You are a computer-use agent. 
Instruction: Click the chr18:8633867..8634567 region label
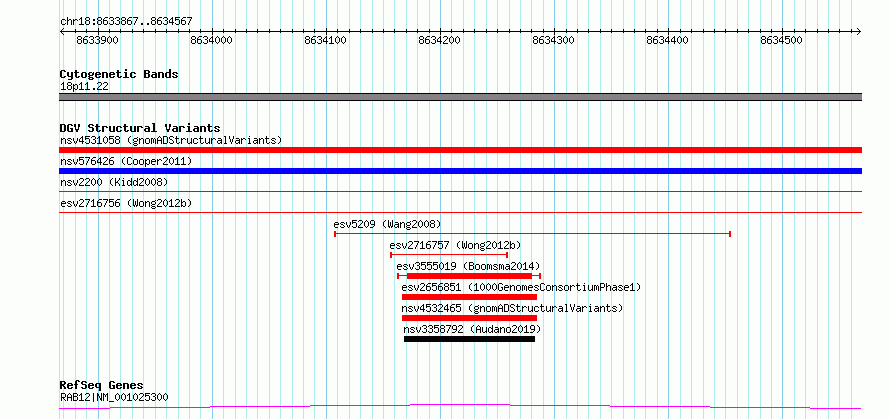tap(126, 22)
